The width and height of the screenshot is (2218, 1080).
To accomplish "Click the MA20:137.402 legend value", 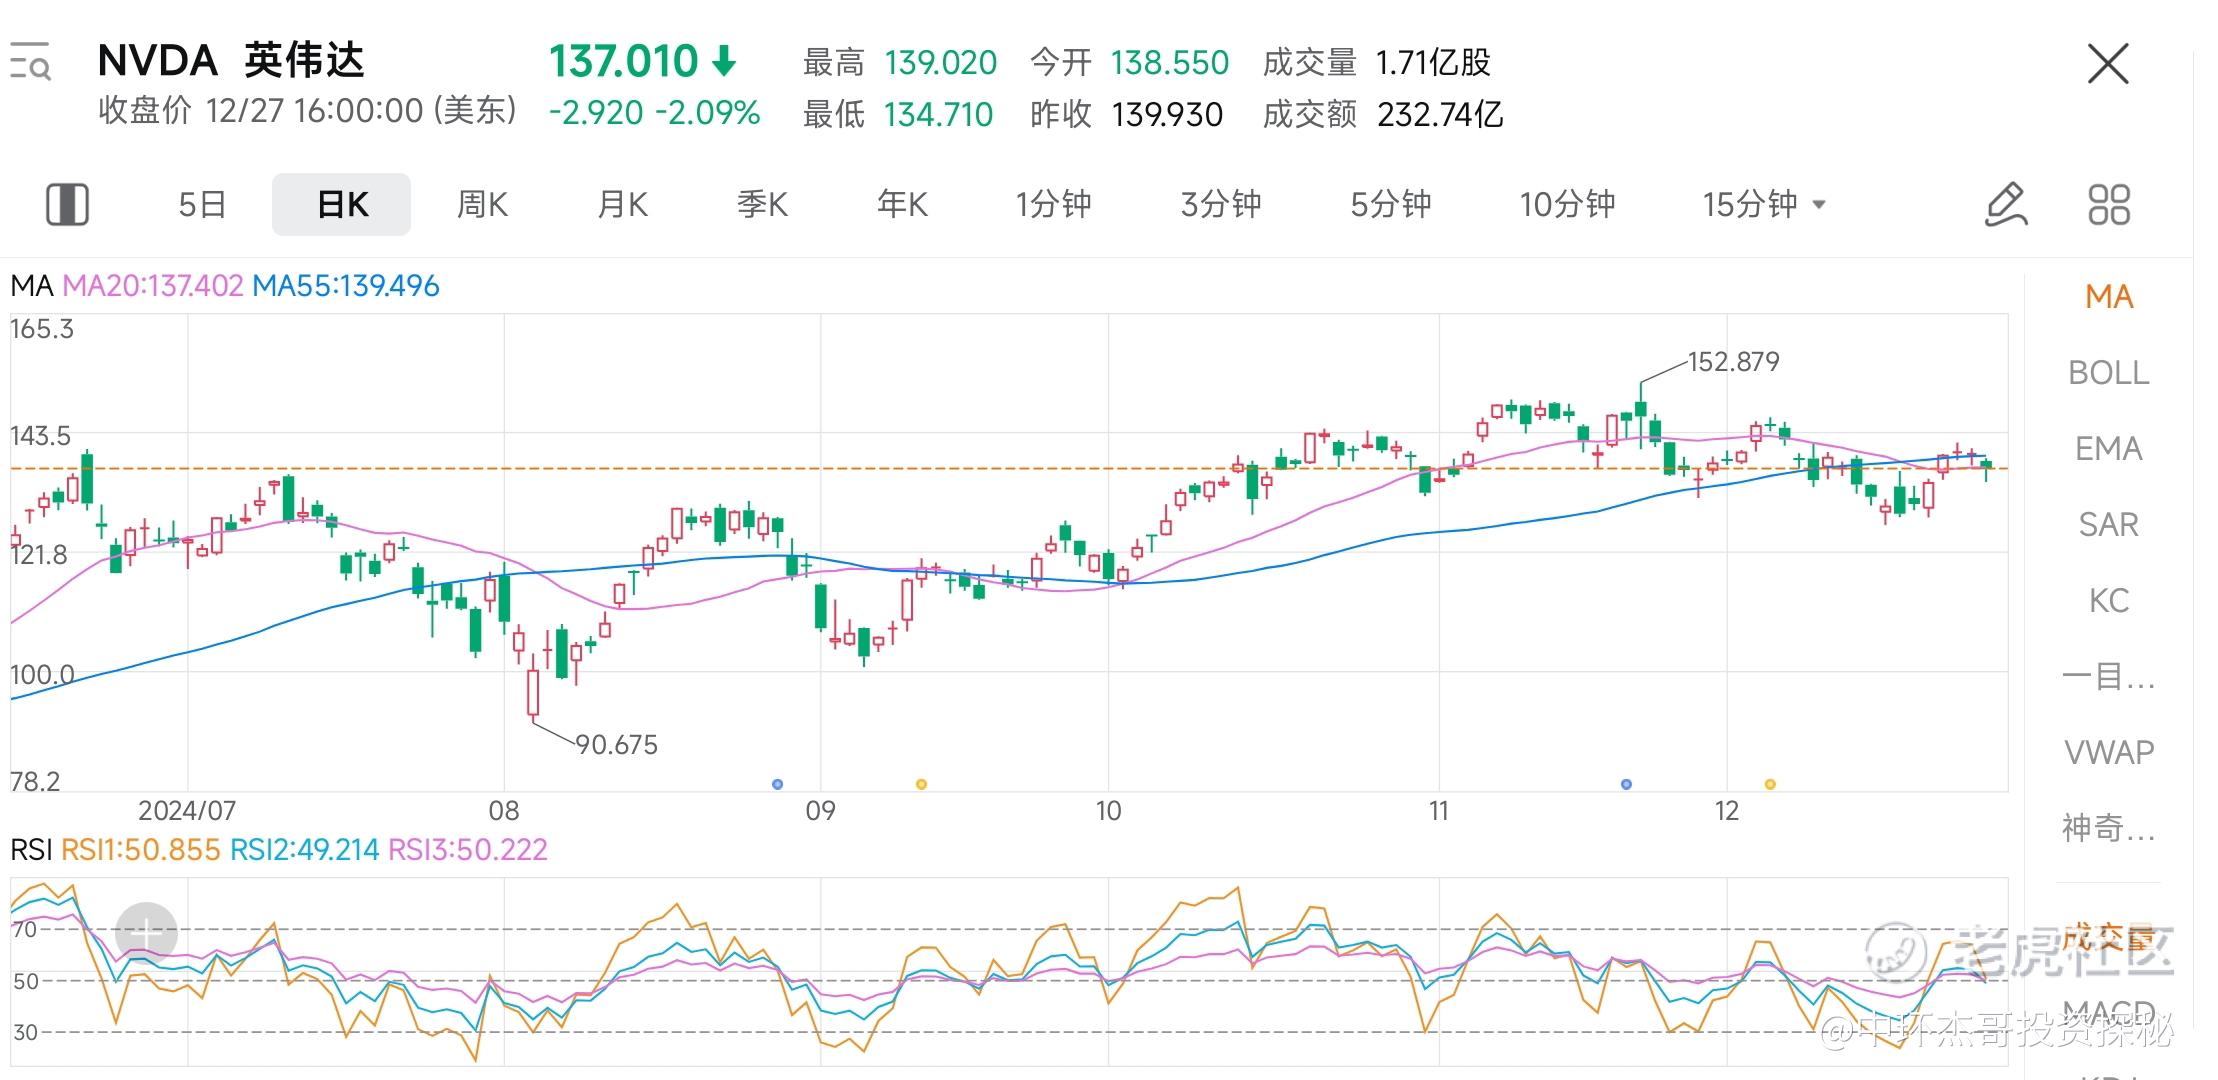I will (x=153, y=286).
